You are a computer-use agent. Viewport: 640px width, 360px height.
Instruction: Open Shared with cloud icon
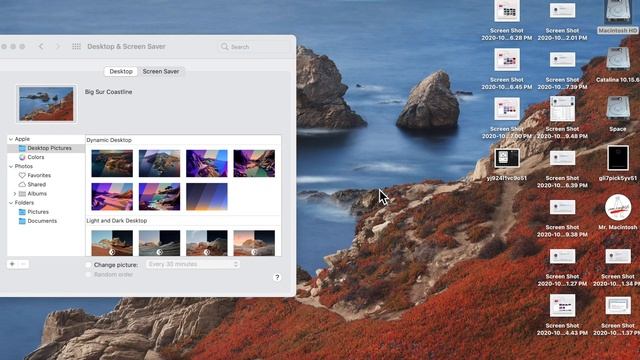(x=32, y=184)
